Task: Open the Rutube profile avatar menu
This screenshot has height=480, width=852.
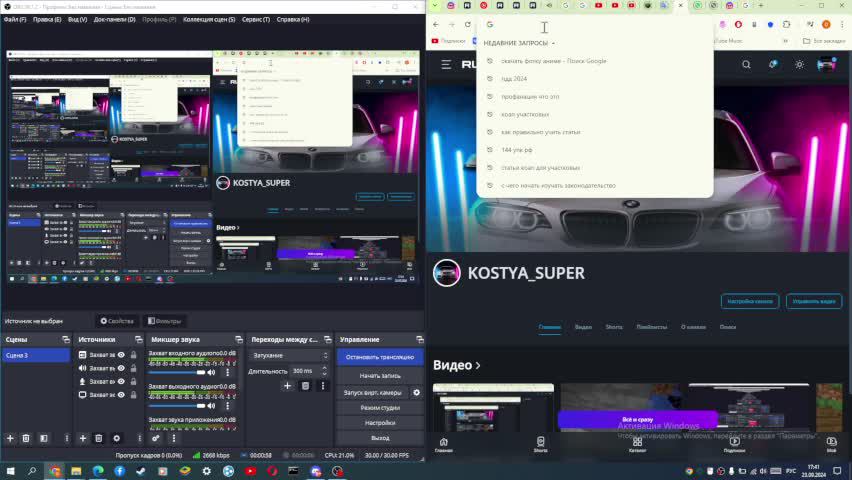Action: [x=826, y=65]
